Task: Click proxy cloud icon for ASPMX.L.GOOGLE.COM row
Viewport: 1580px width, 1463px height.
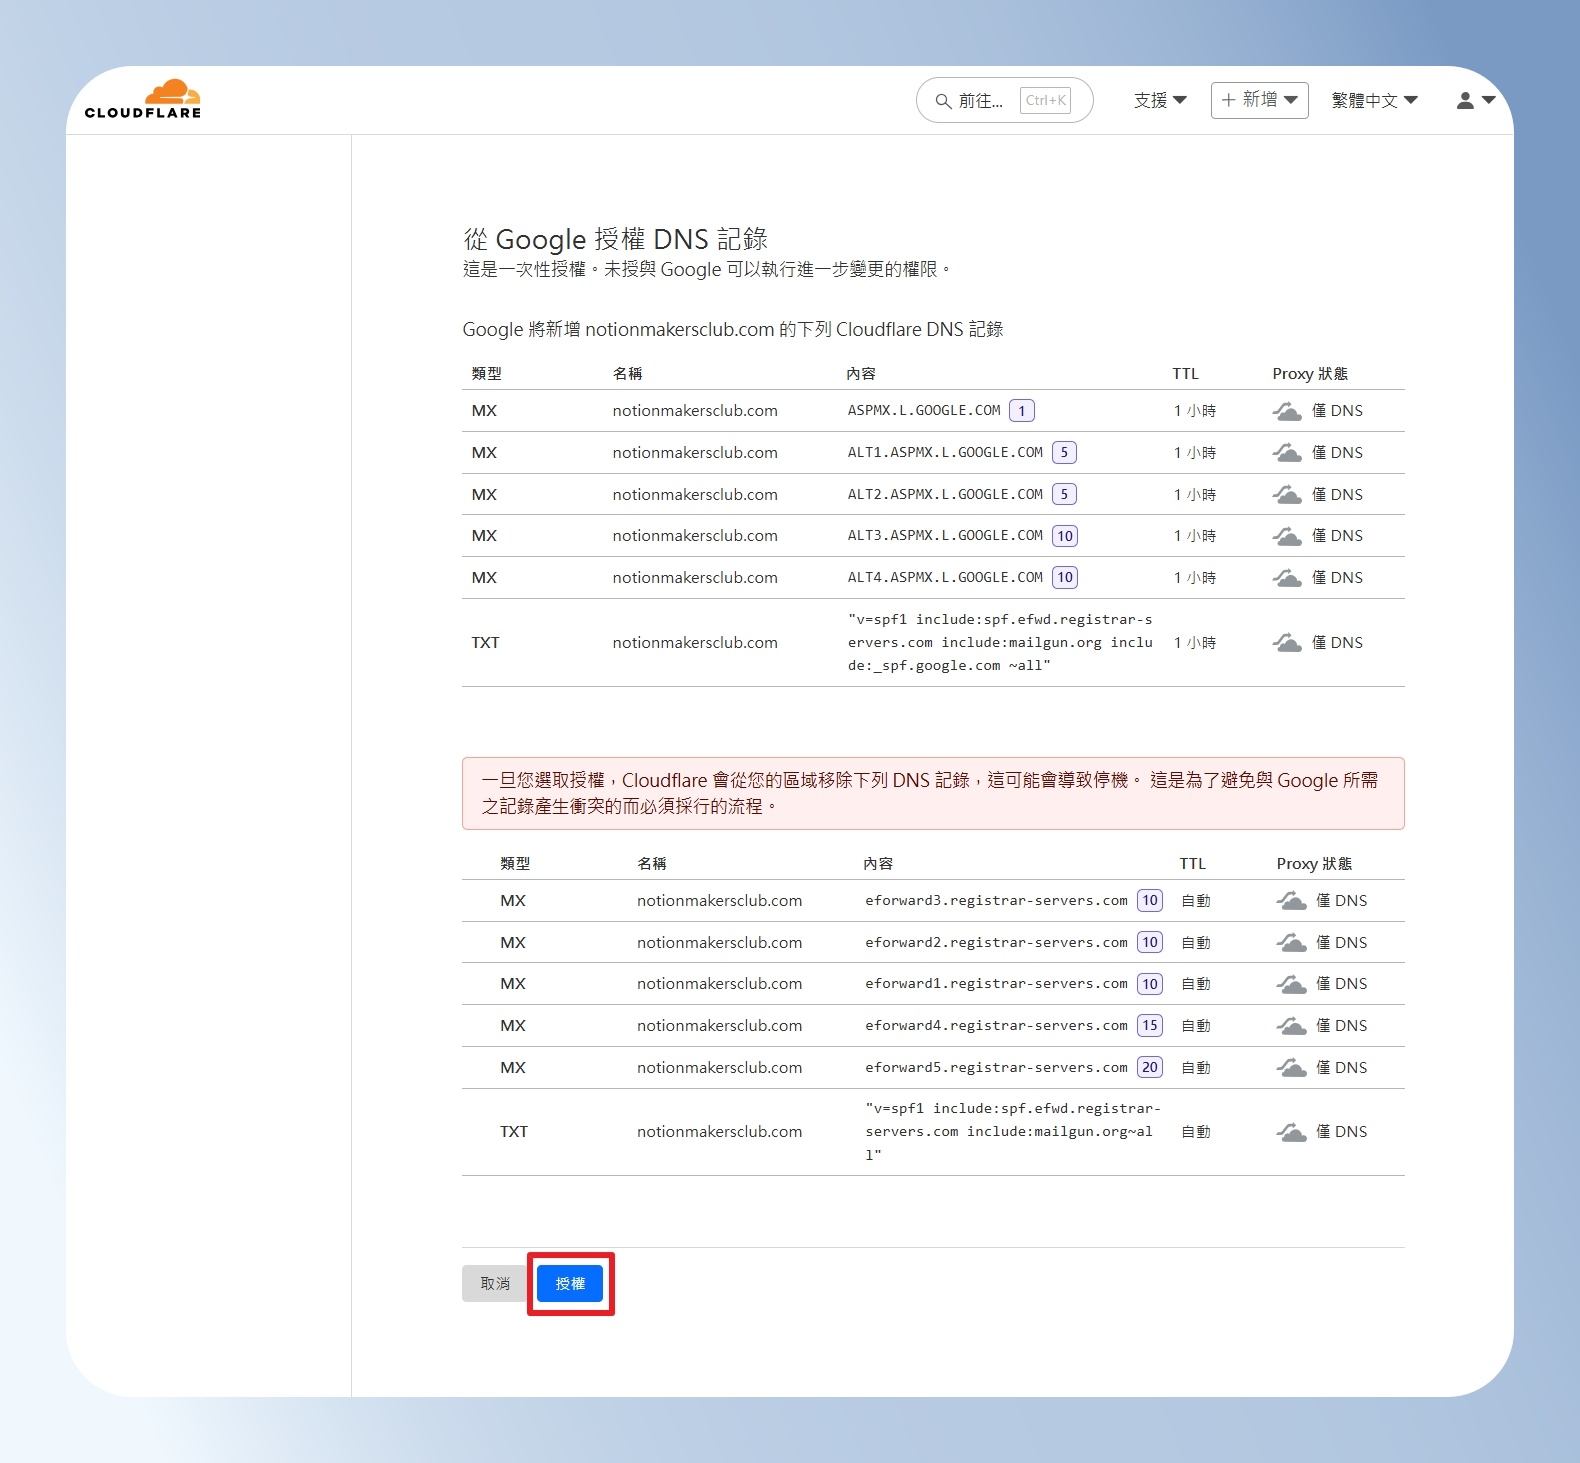Action: click(1287, 411)
